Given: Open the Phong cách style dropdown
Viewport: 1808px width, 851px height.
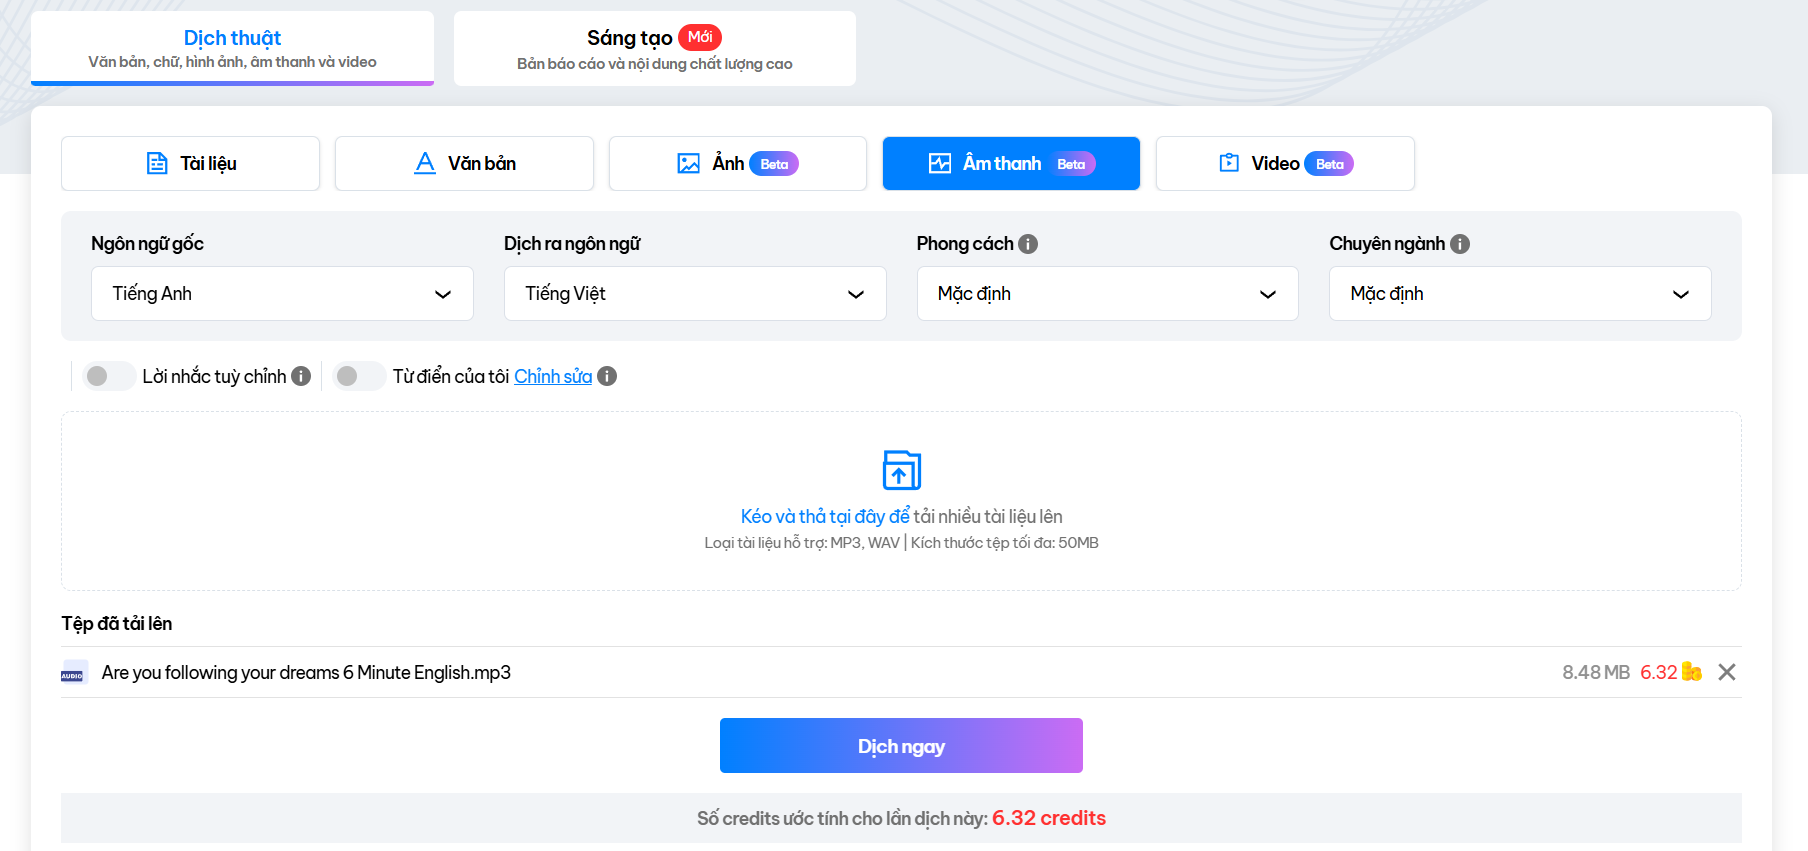Looking at the screenshot, I should click(x=1107, y=294).
